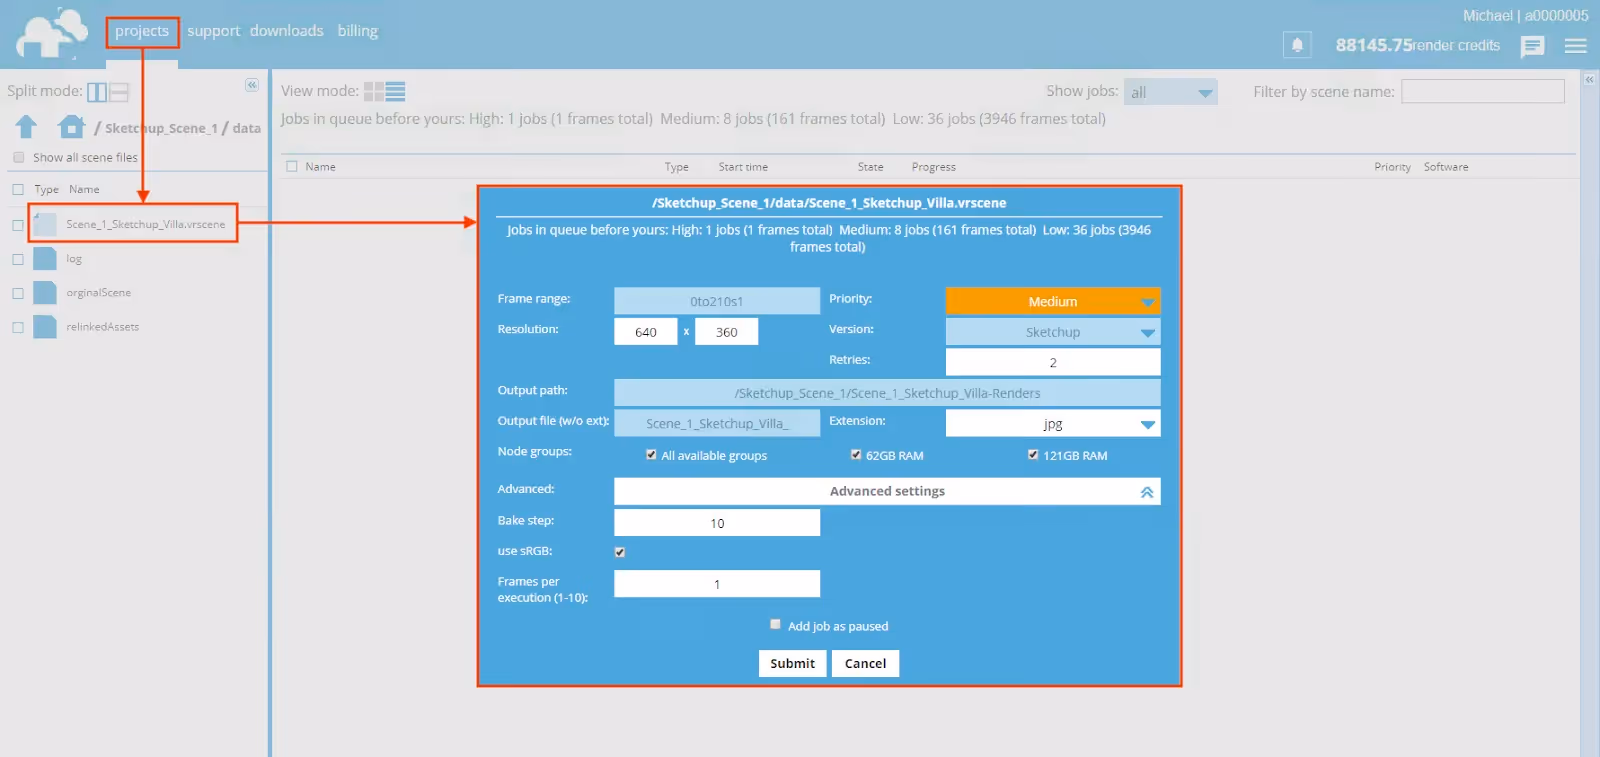Sort jobs by Start time column
This screenshot has width=1600, height=757.
pos(743,167)
